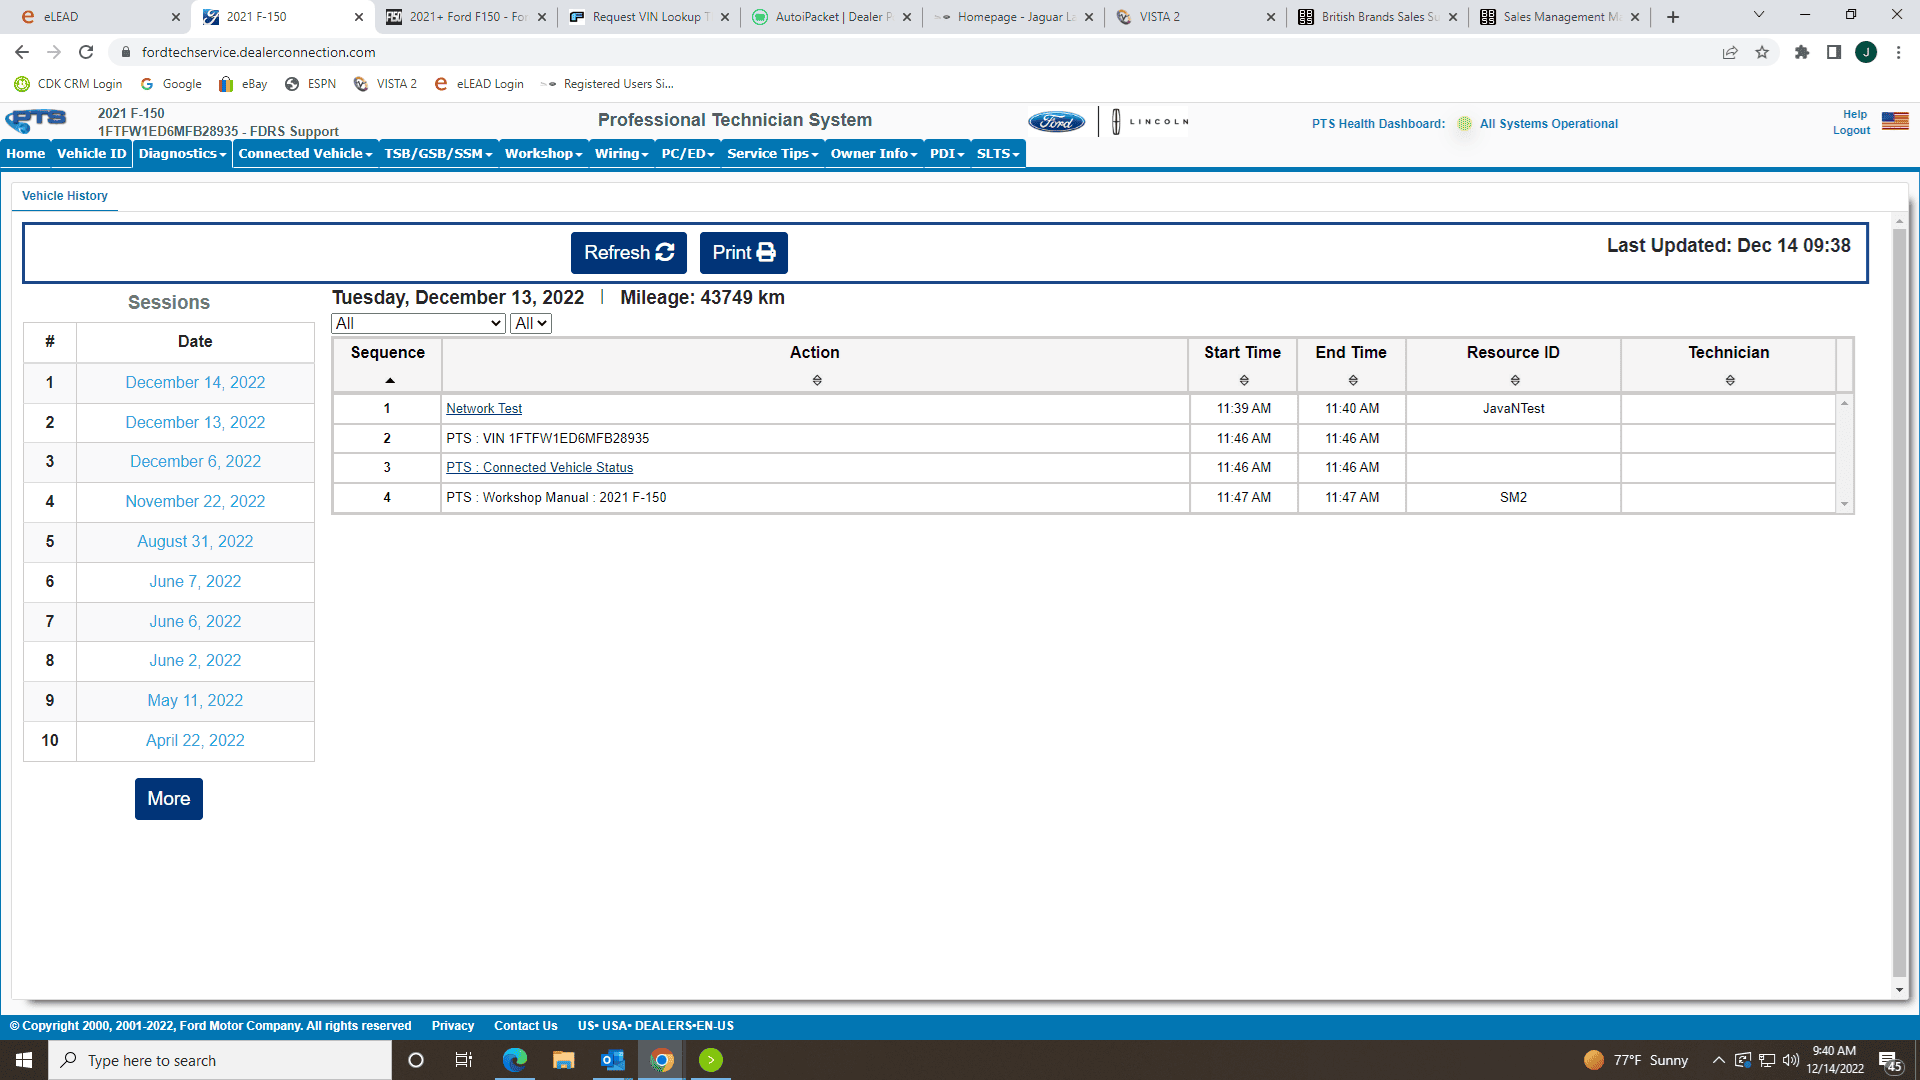This screenshot has width=1920, height=1080.
Task: Sort by Start Time column arrows
Action: pos(1243,380)
